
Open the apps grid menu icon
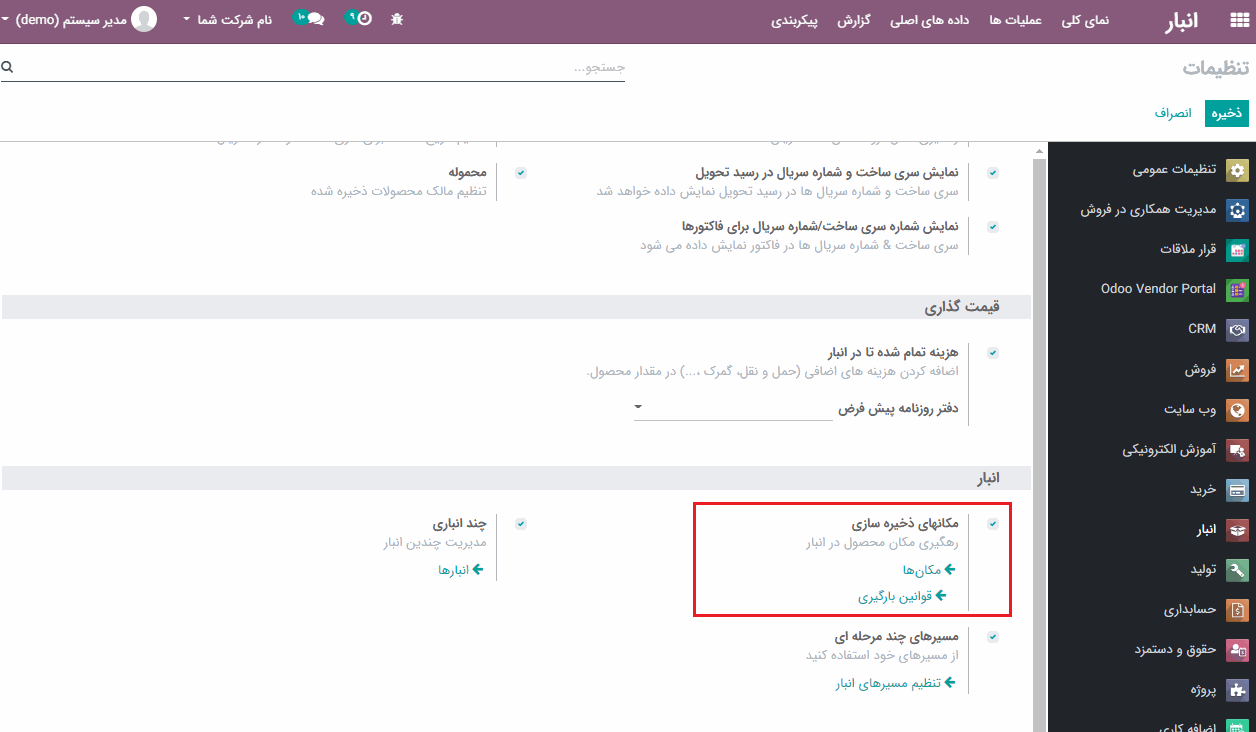click(1240, 20)
